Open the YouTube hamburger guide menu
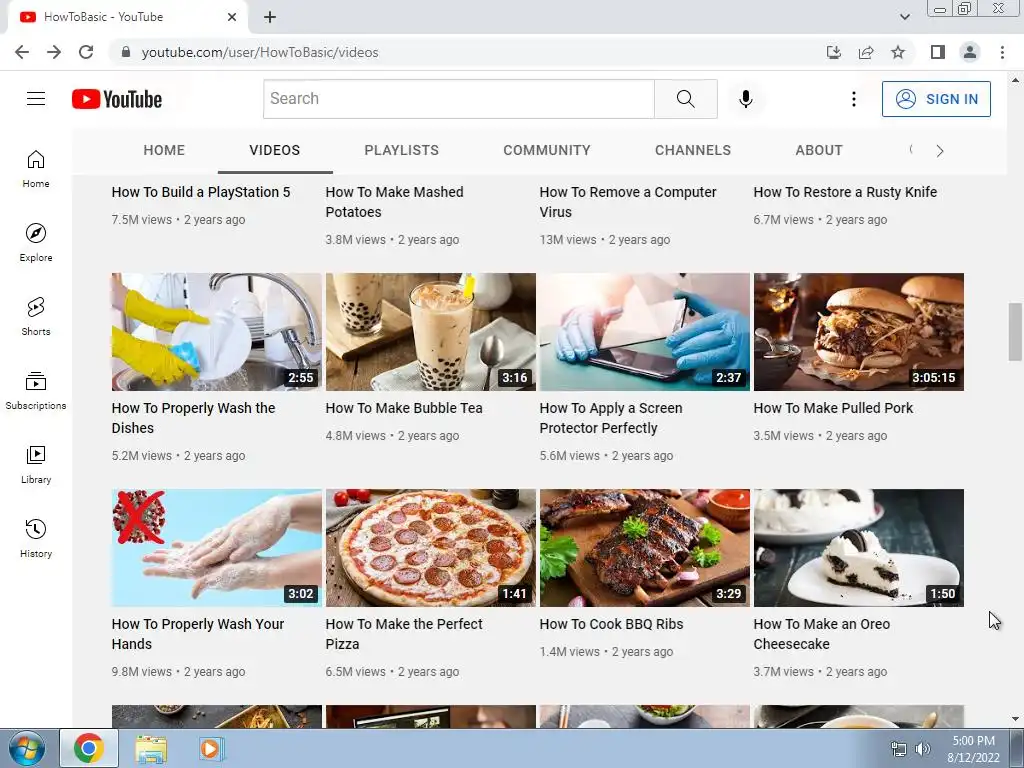 pyautogui.click(x=36, y=99)
